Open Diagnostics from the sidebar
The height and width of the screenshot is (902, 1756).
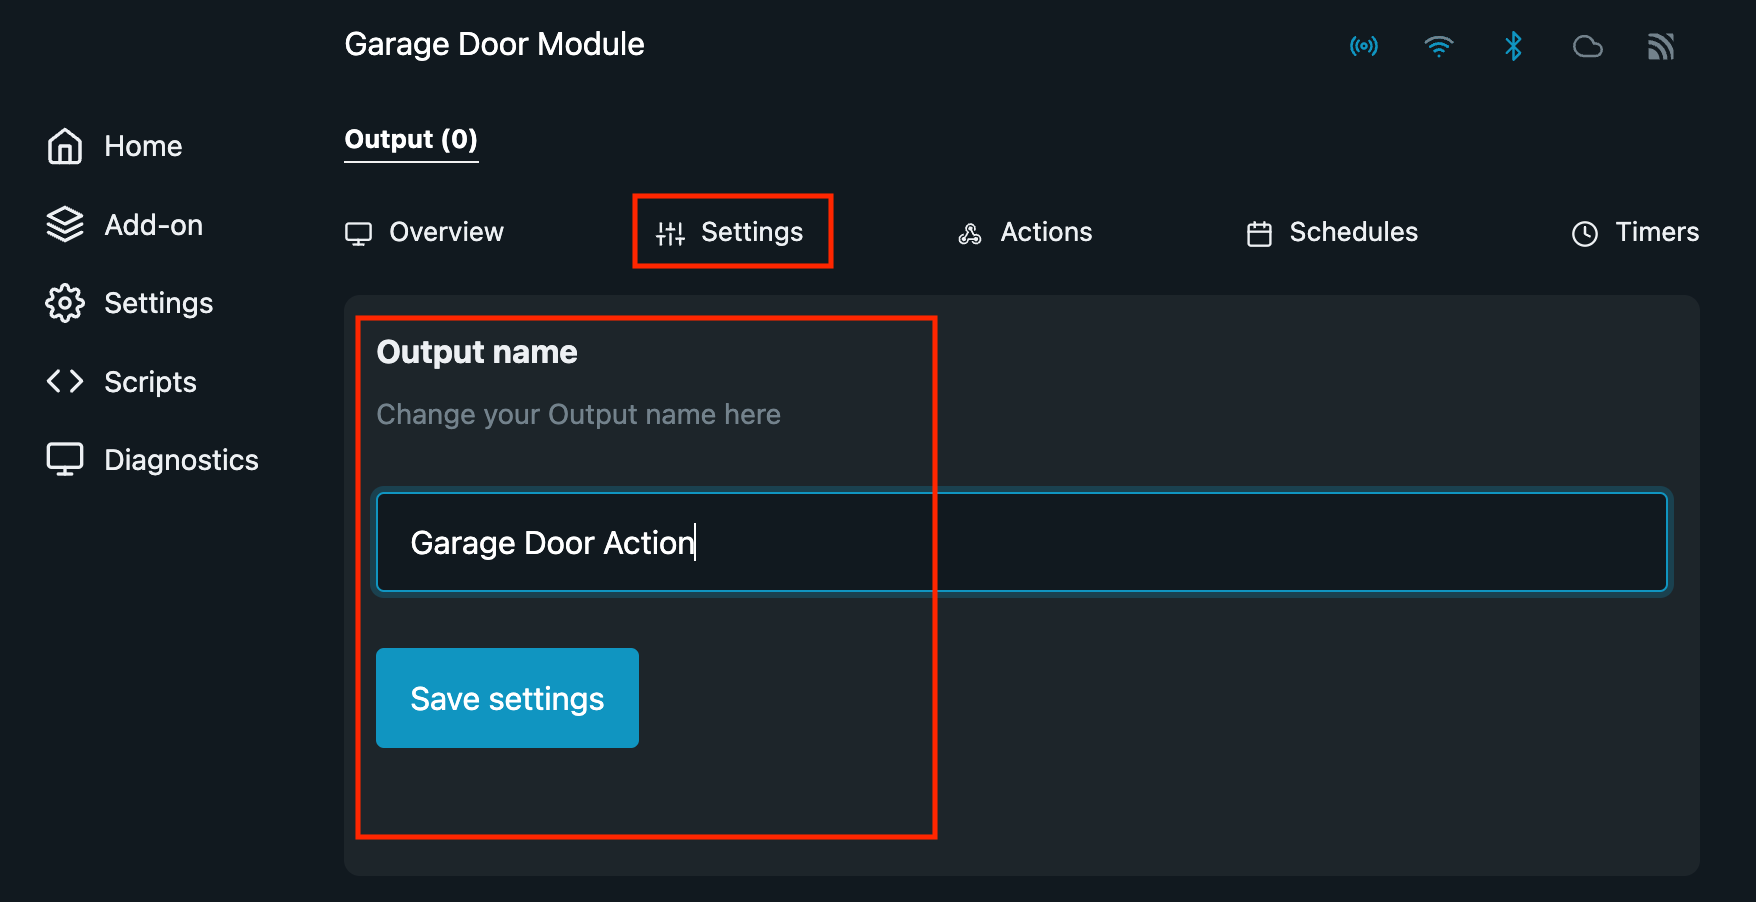[x=181, y=460]
